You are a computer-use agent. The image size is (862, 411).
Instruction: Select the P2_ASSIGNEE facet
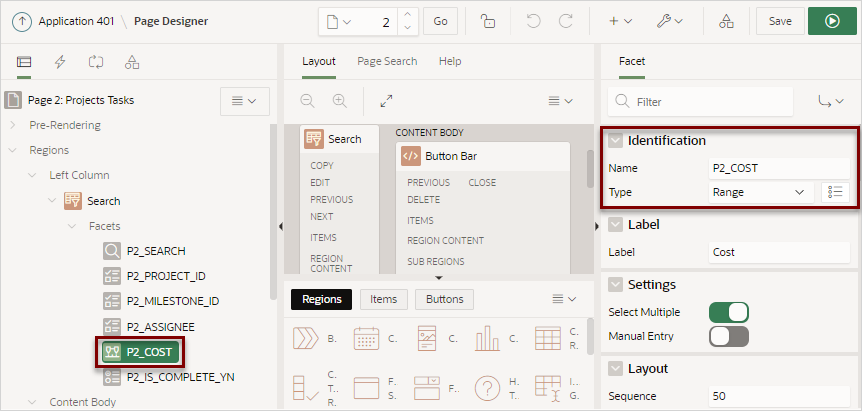click(161, 327)
